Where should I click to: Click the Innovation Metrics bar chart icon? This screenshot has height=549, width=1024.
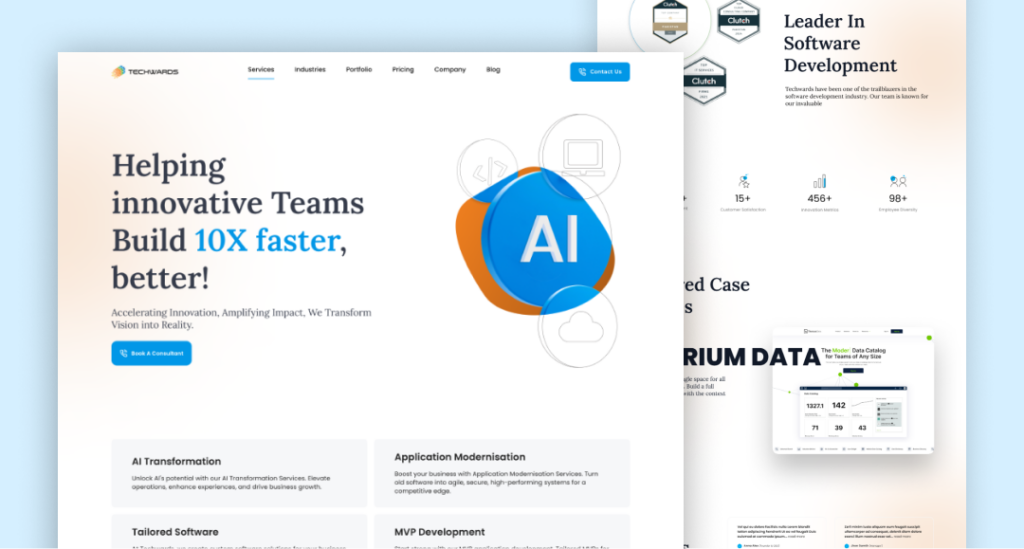[820, 182]
